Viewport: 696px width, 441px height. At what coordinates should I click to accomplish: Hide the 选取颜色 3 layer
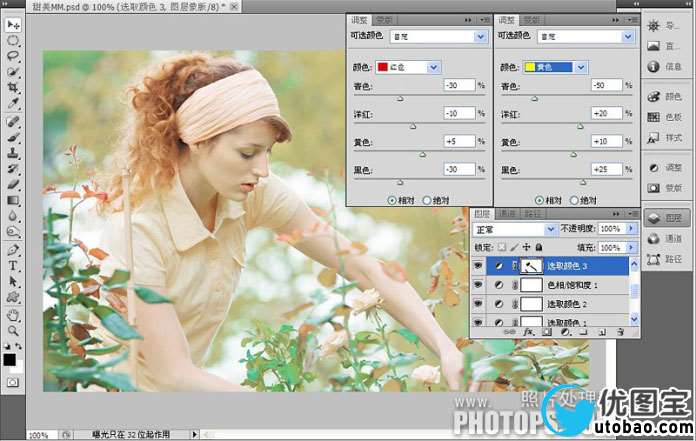click(478, 267)
